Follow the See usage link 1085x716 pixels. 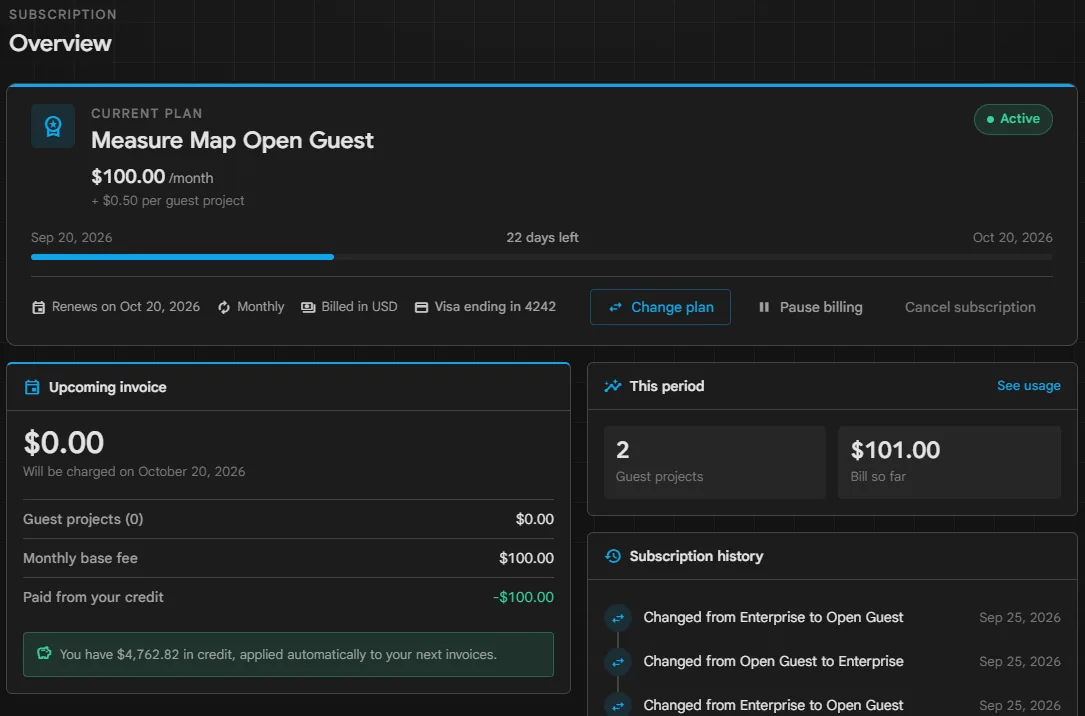click(1028, 386)
